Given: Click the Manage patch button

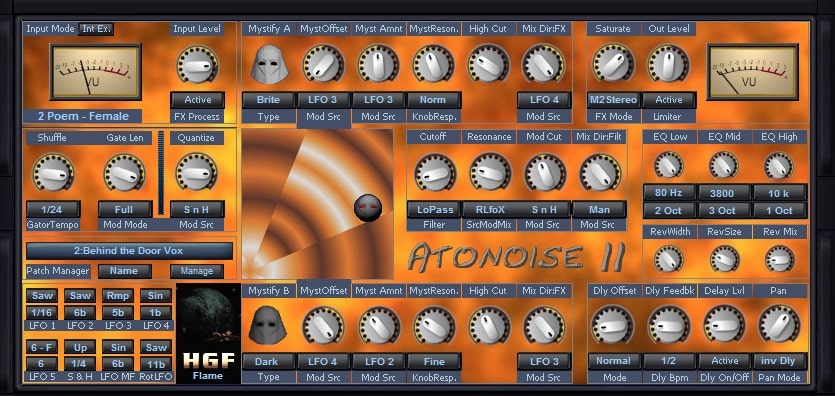Looking at the screenshot, I should pyautogui.click(x=197, y=271).
